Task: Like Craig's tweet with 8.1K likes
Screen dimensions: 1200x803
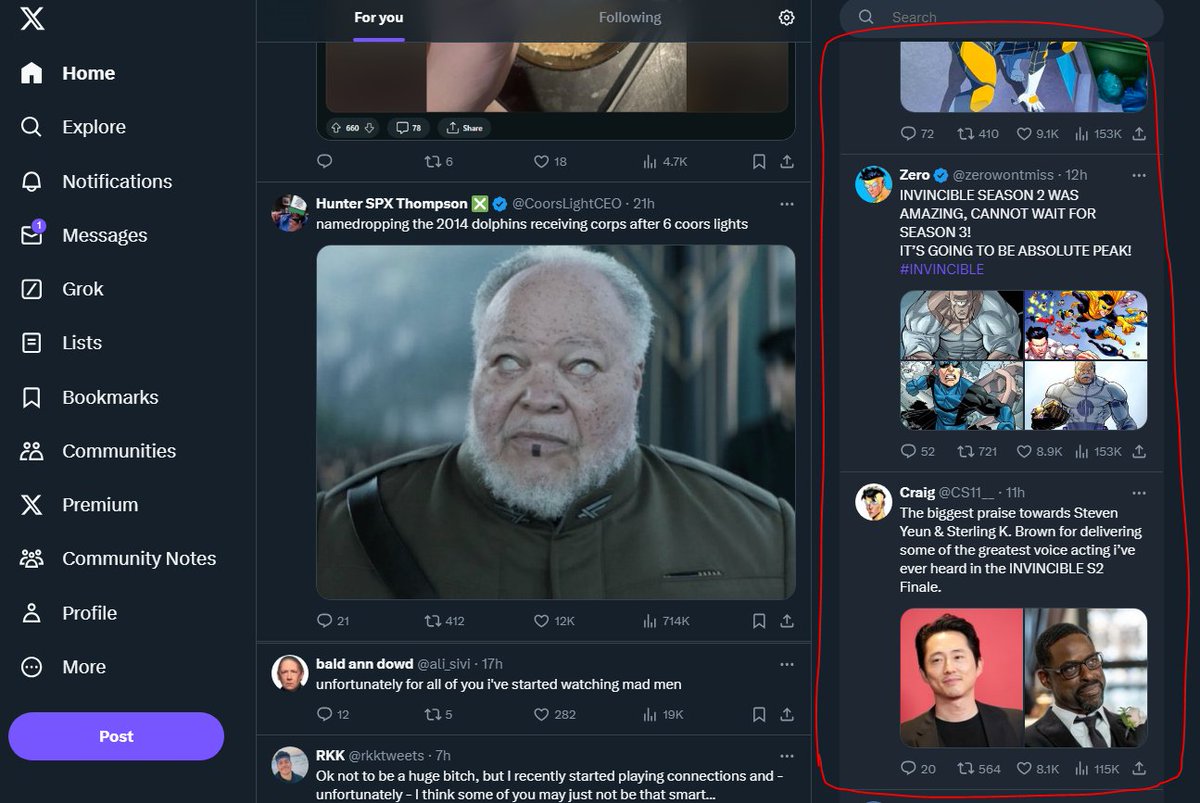Action: (x=1040, y=768)
